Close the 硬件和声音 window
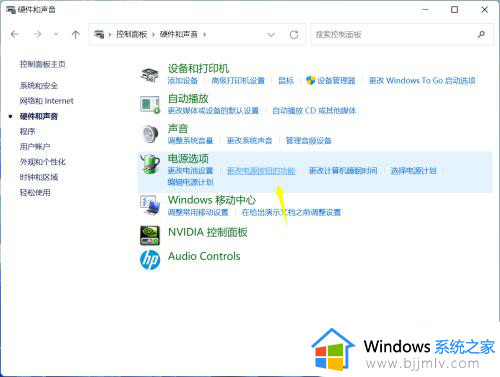The width and height of the screenshot is (500, 377). (x=485, y=9)
